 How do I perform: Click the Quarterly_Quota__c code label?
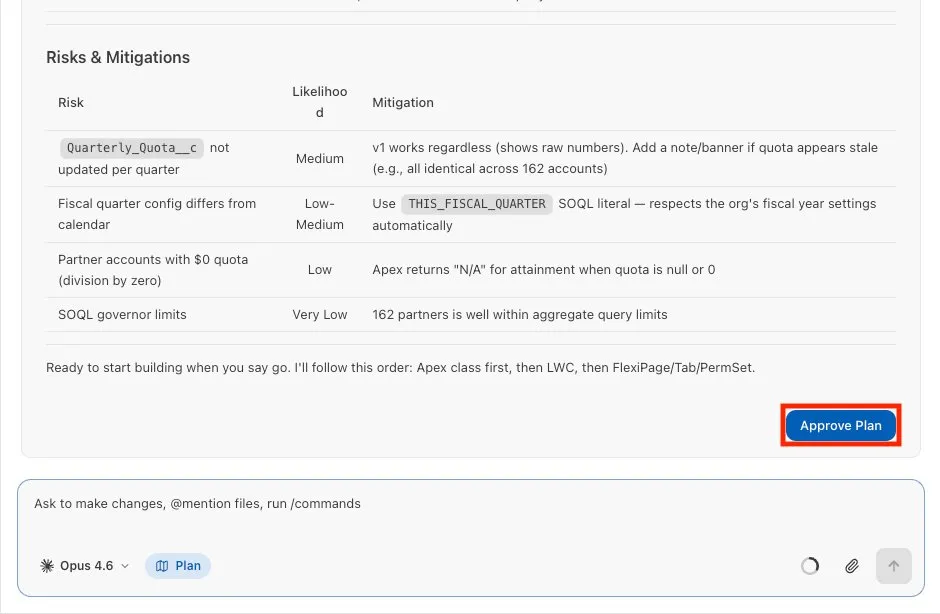pos(132,148)
